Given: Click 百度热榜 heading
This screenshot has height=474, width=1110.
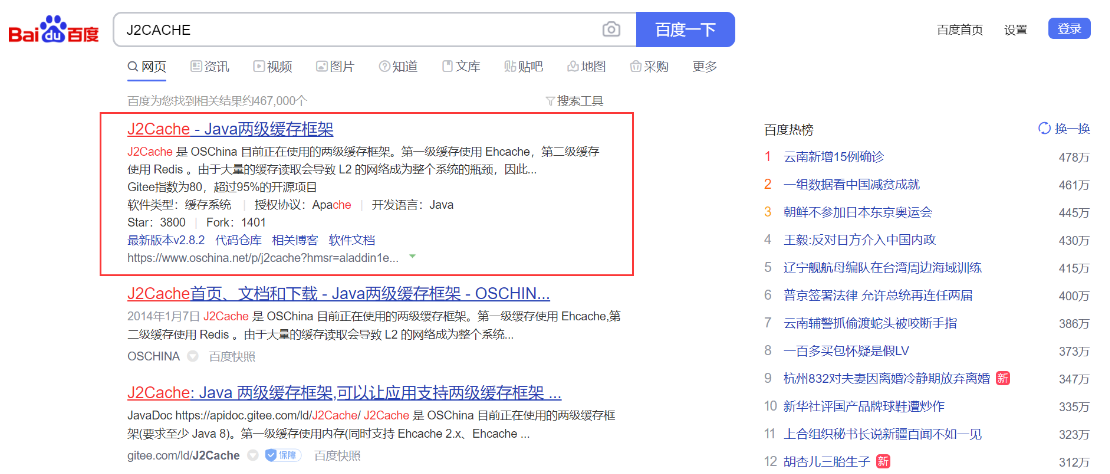Looking at the screenshot, I should pos(789,129).
